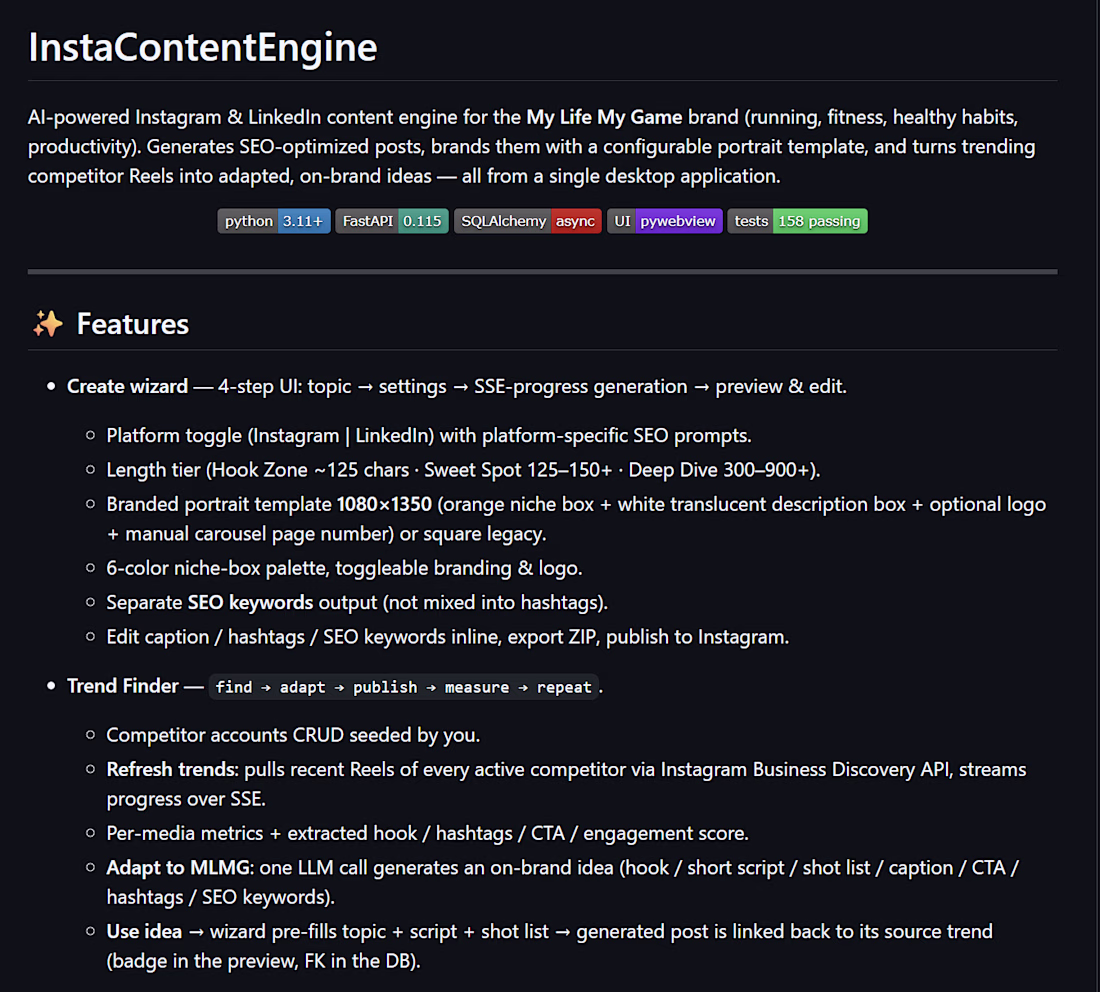This screenshot has width=1100, height=992.
Task: Select the find → adapt → publish code snippet
Action: (x=403, y=687)
